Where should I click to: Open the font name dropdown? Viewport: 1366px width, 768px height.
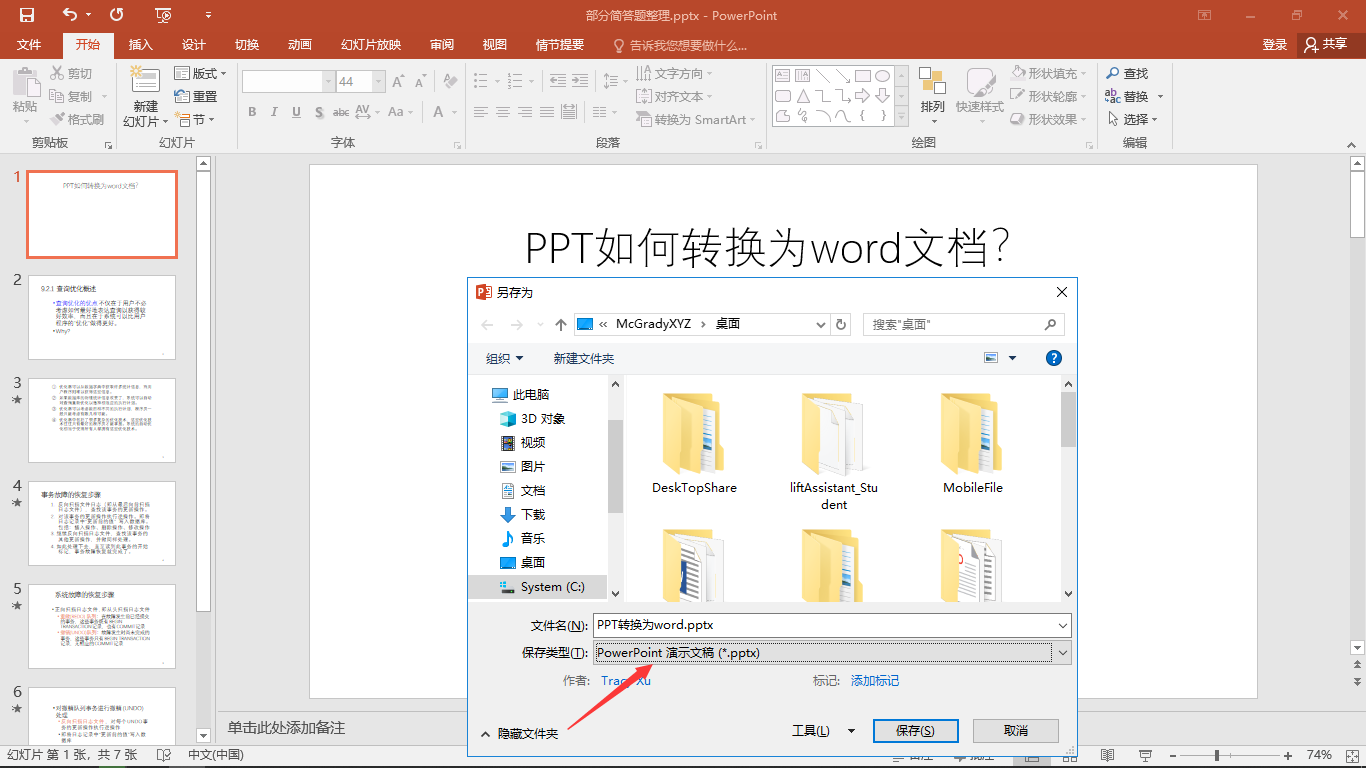tap(329, 82)
